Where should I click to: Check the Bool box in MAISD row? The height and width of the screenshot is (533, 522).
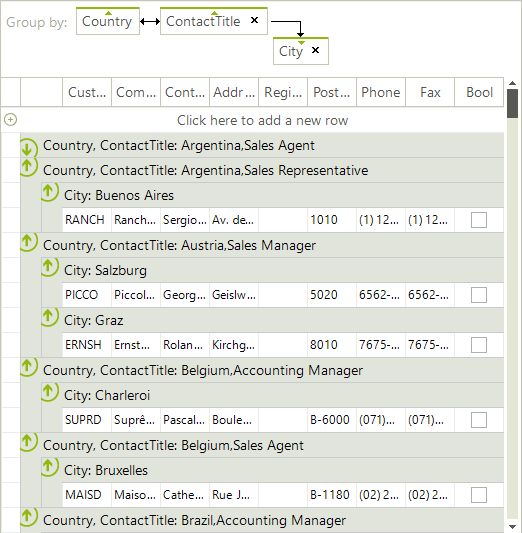(x=479, y=495)
